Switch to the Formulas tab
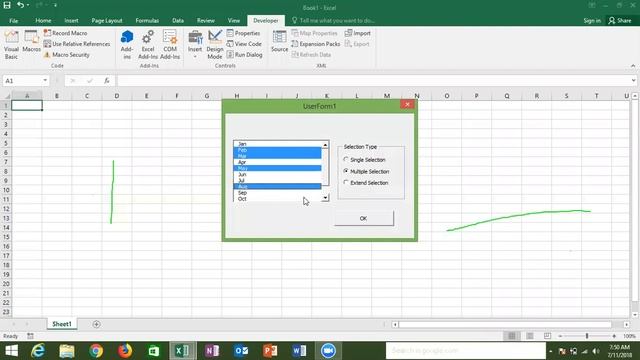Image resolution: width=640 pixels, height=360 pixels. pos(147,20)
